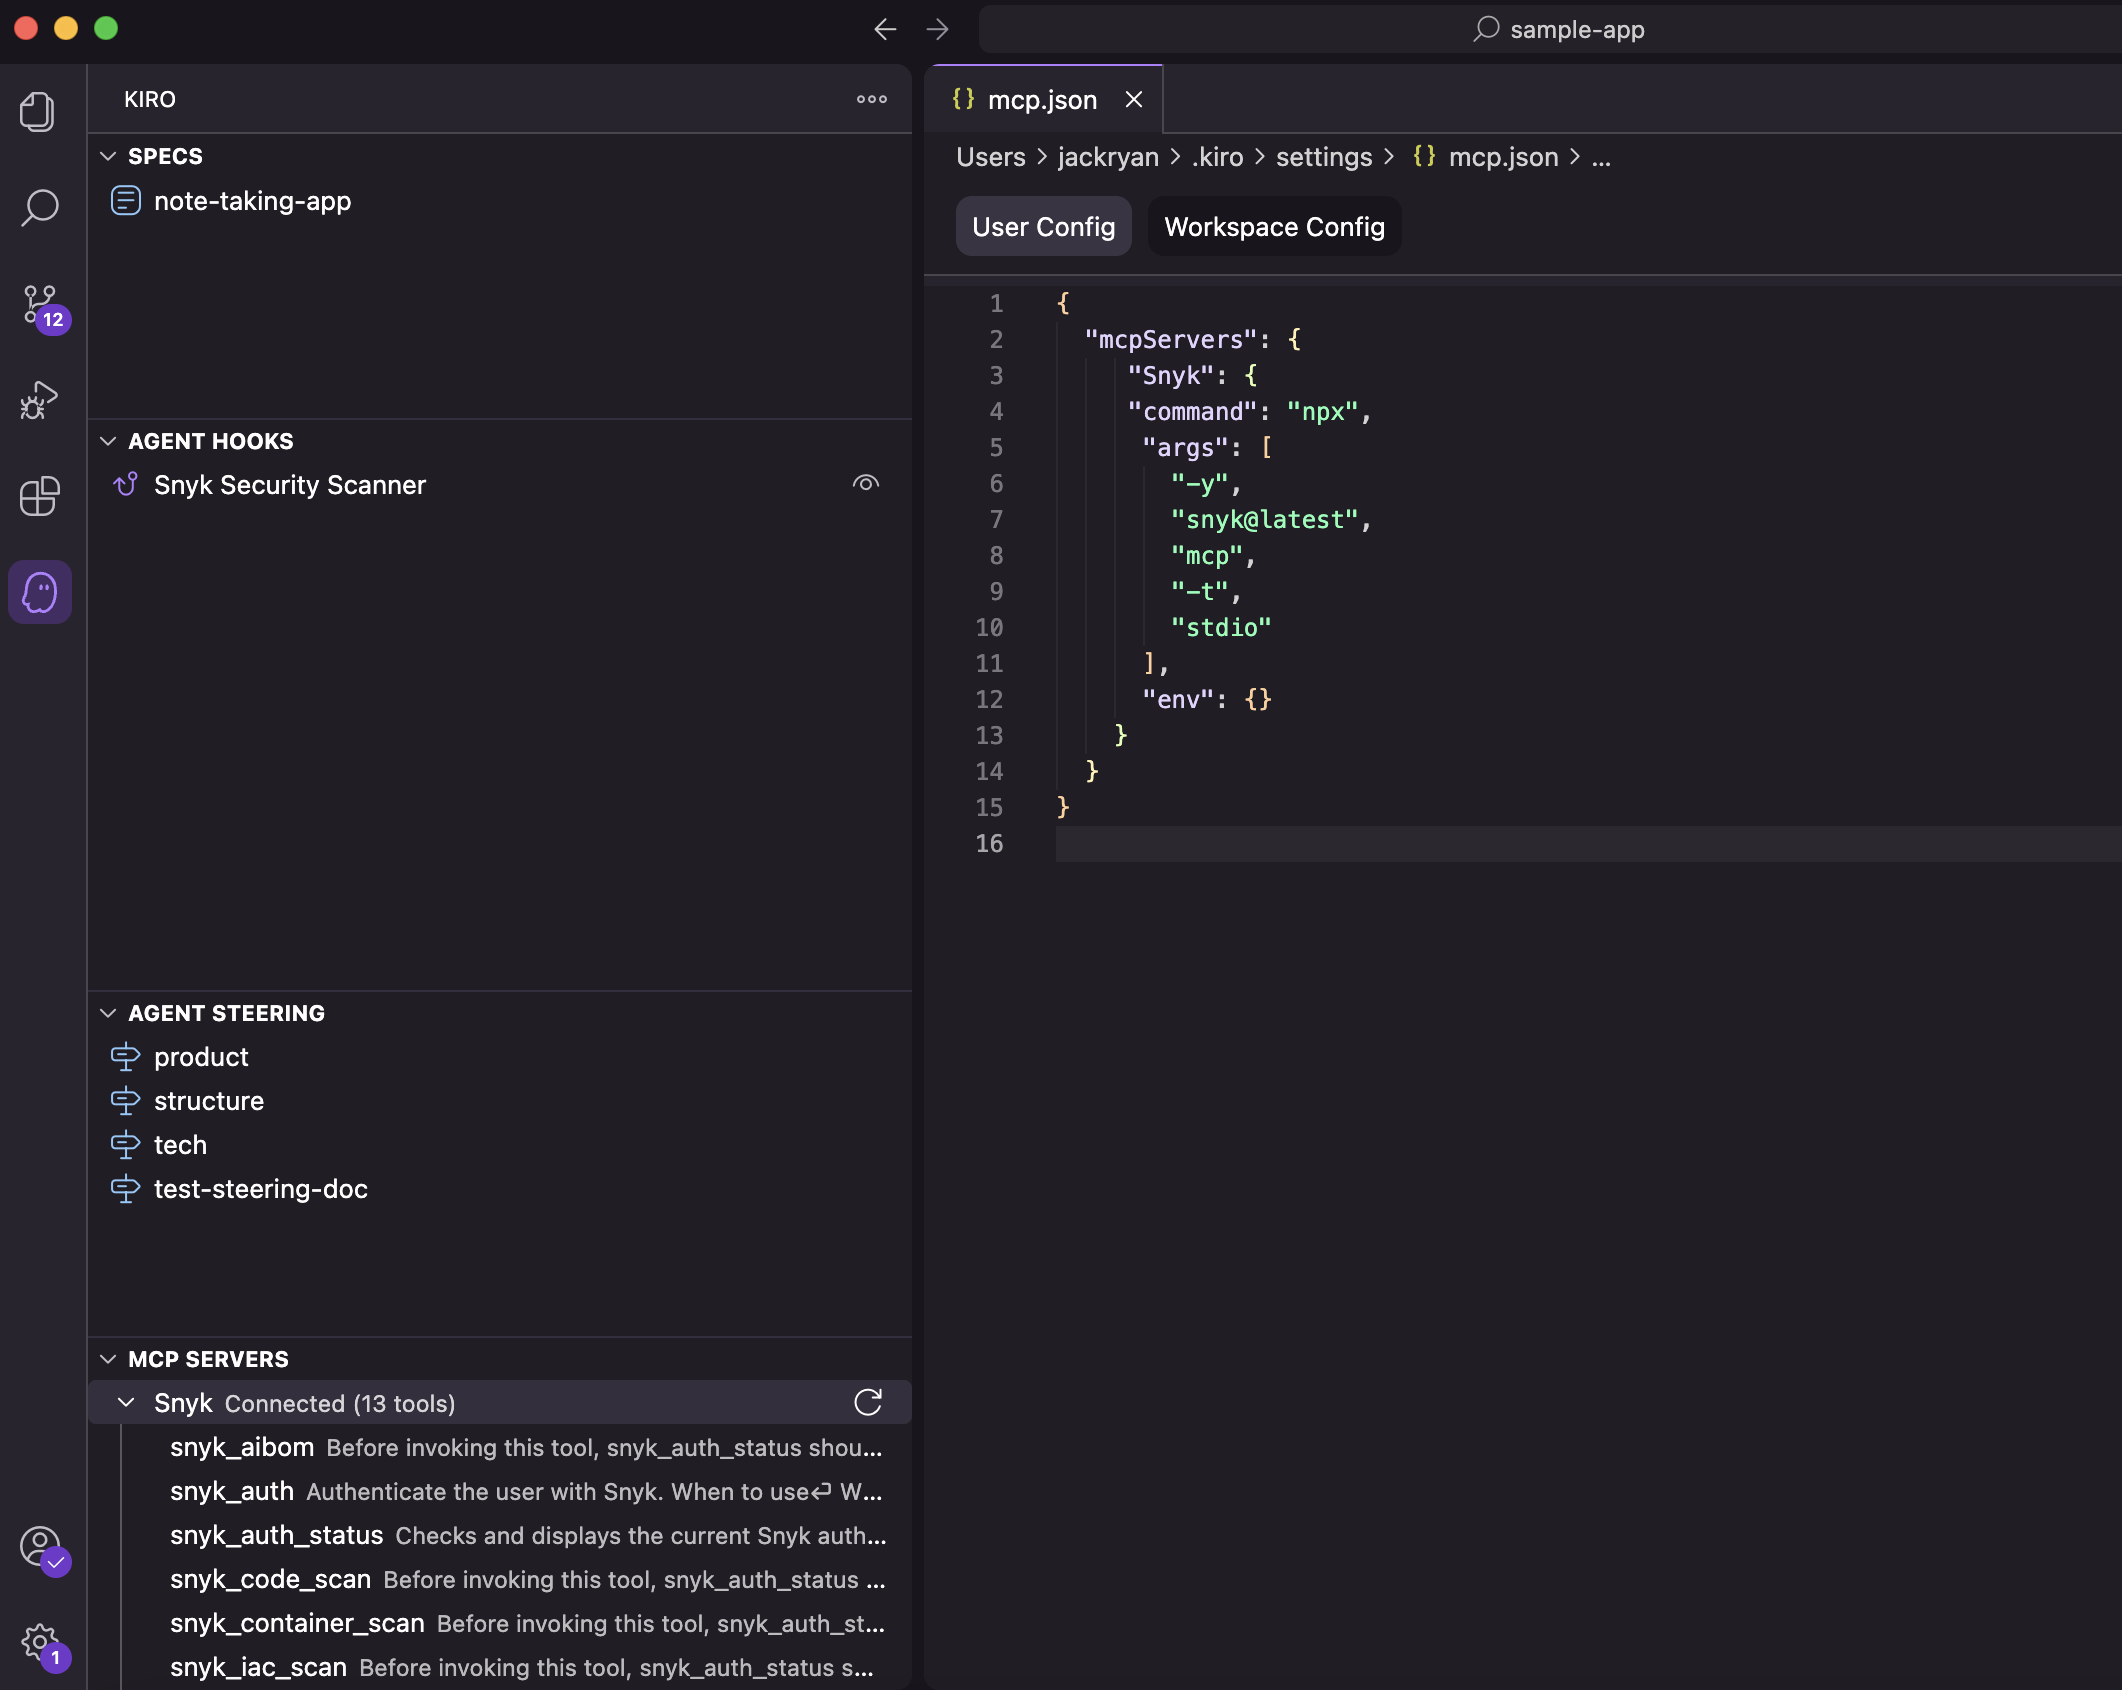
Task: Open Source Control with 12 badge
Action: pyautogui.click(x=40, y=304)
